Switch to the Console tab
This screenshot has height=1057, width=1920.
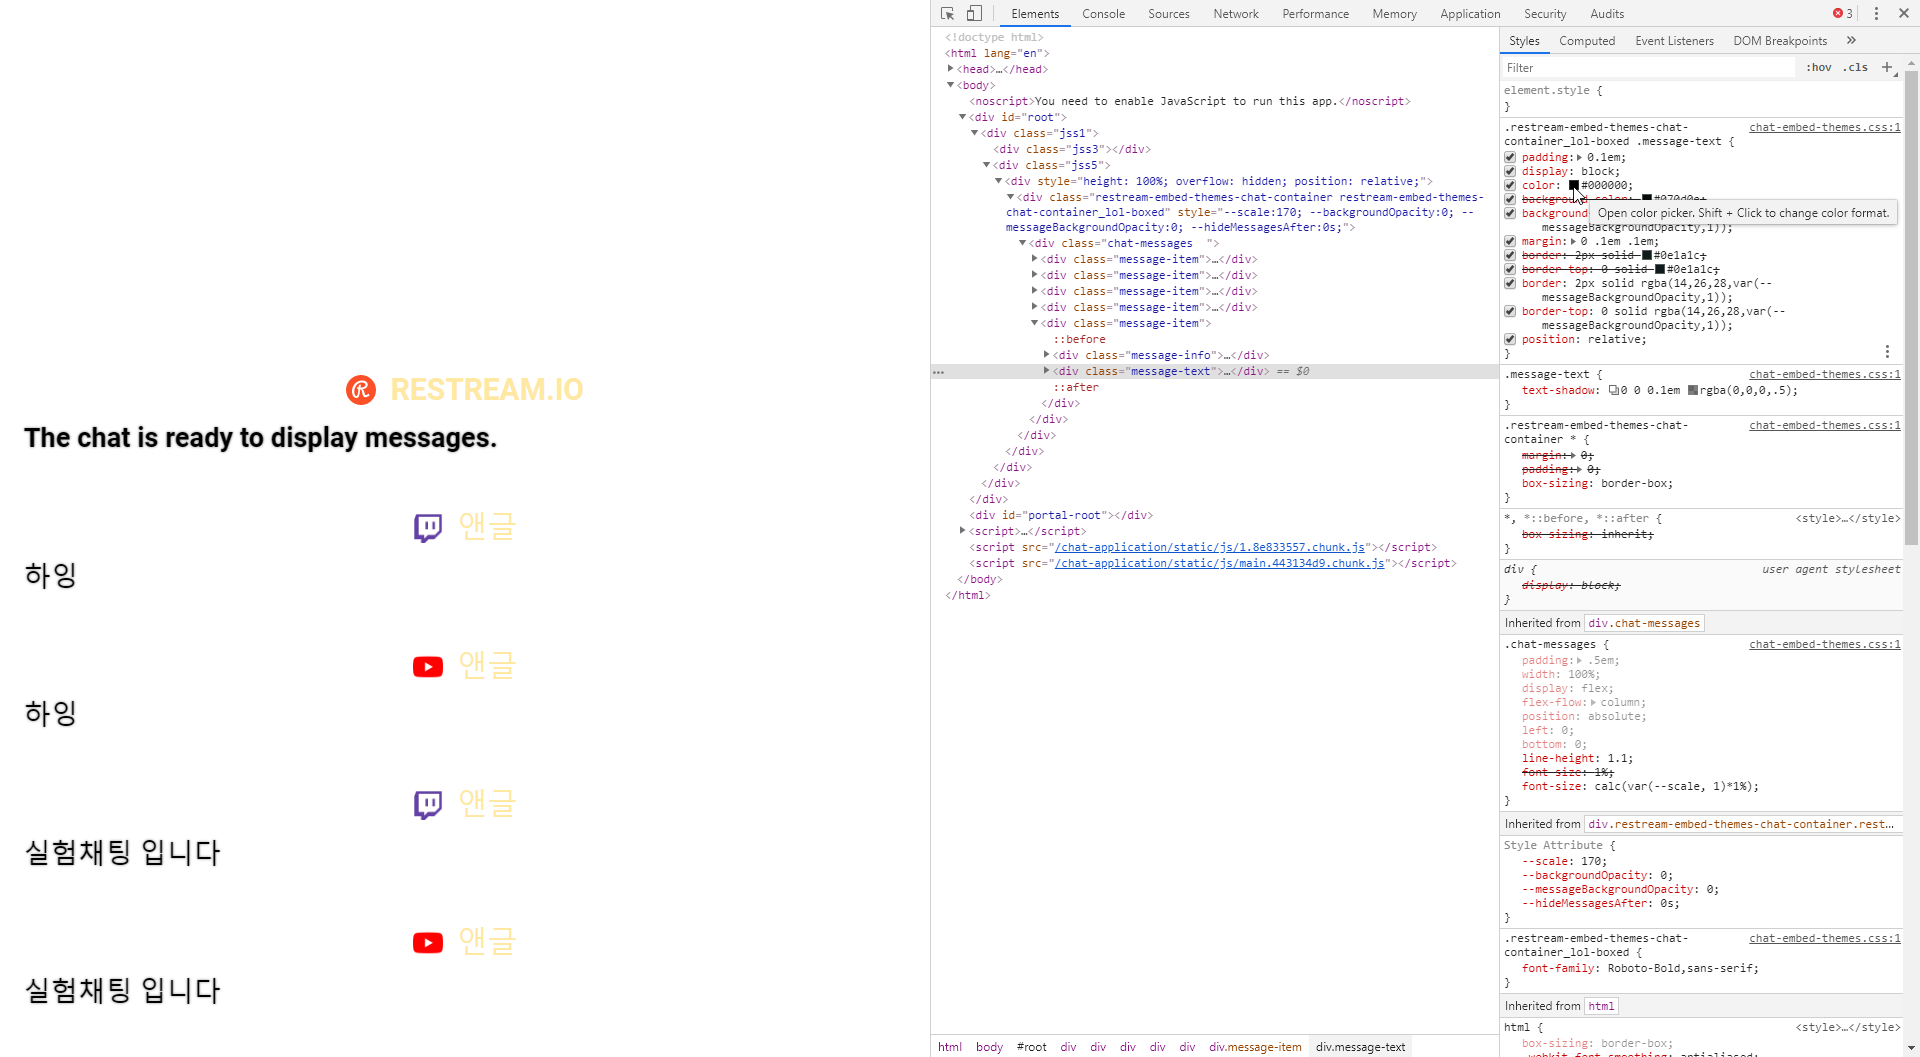click(x=1104, y=13)
